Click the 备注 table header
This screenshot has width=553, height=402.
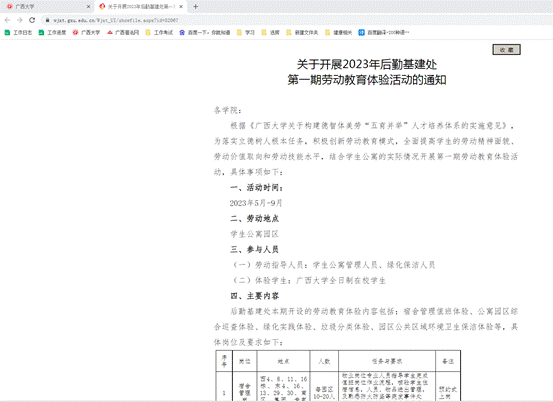pyautogui.click(x=448, y=361)
